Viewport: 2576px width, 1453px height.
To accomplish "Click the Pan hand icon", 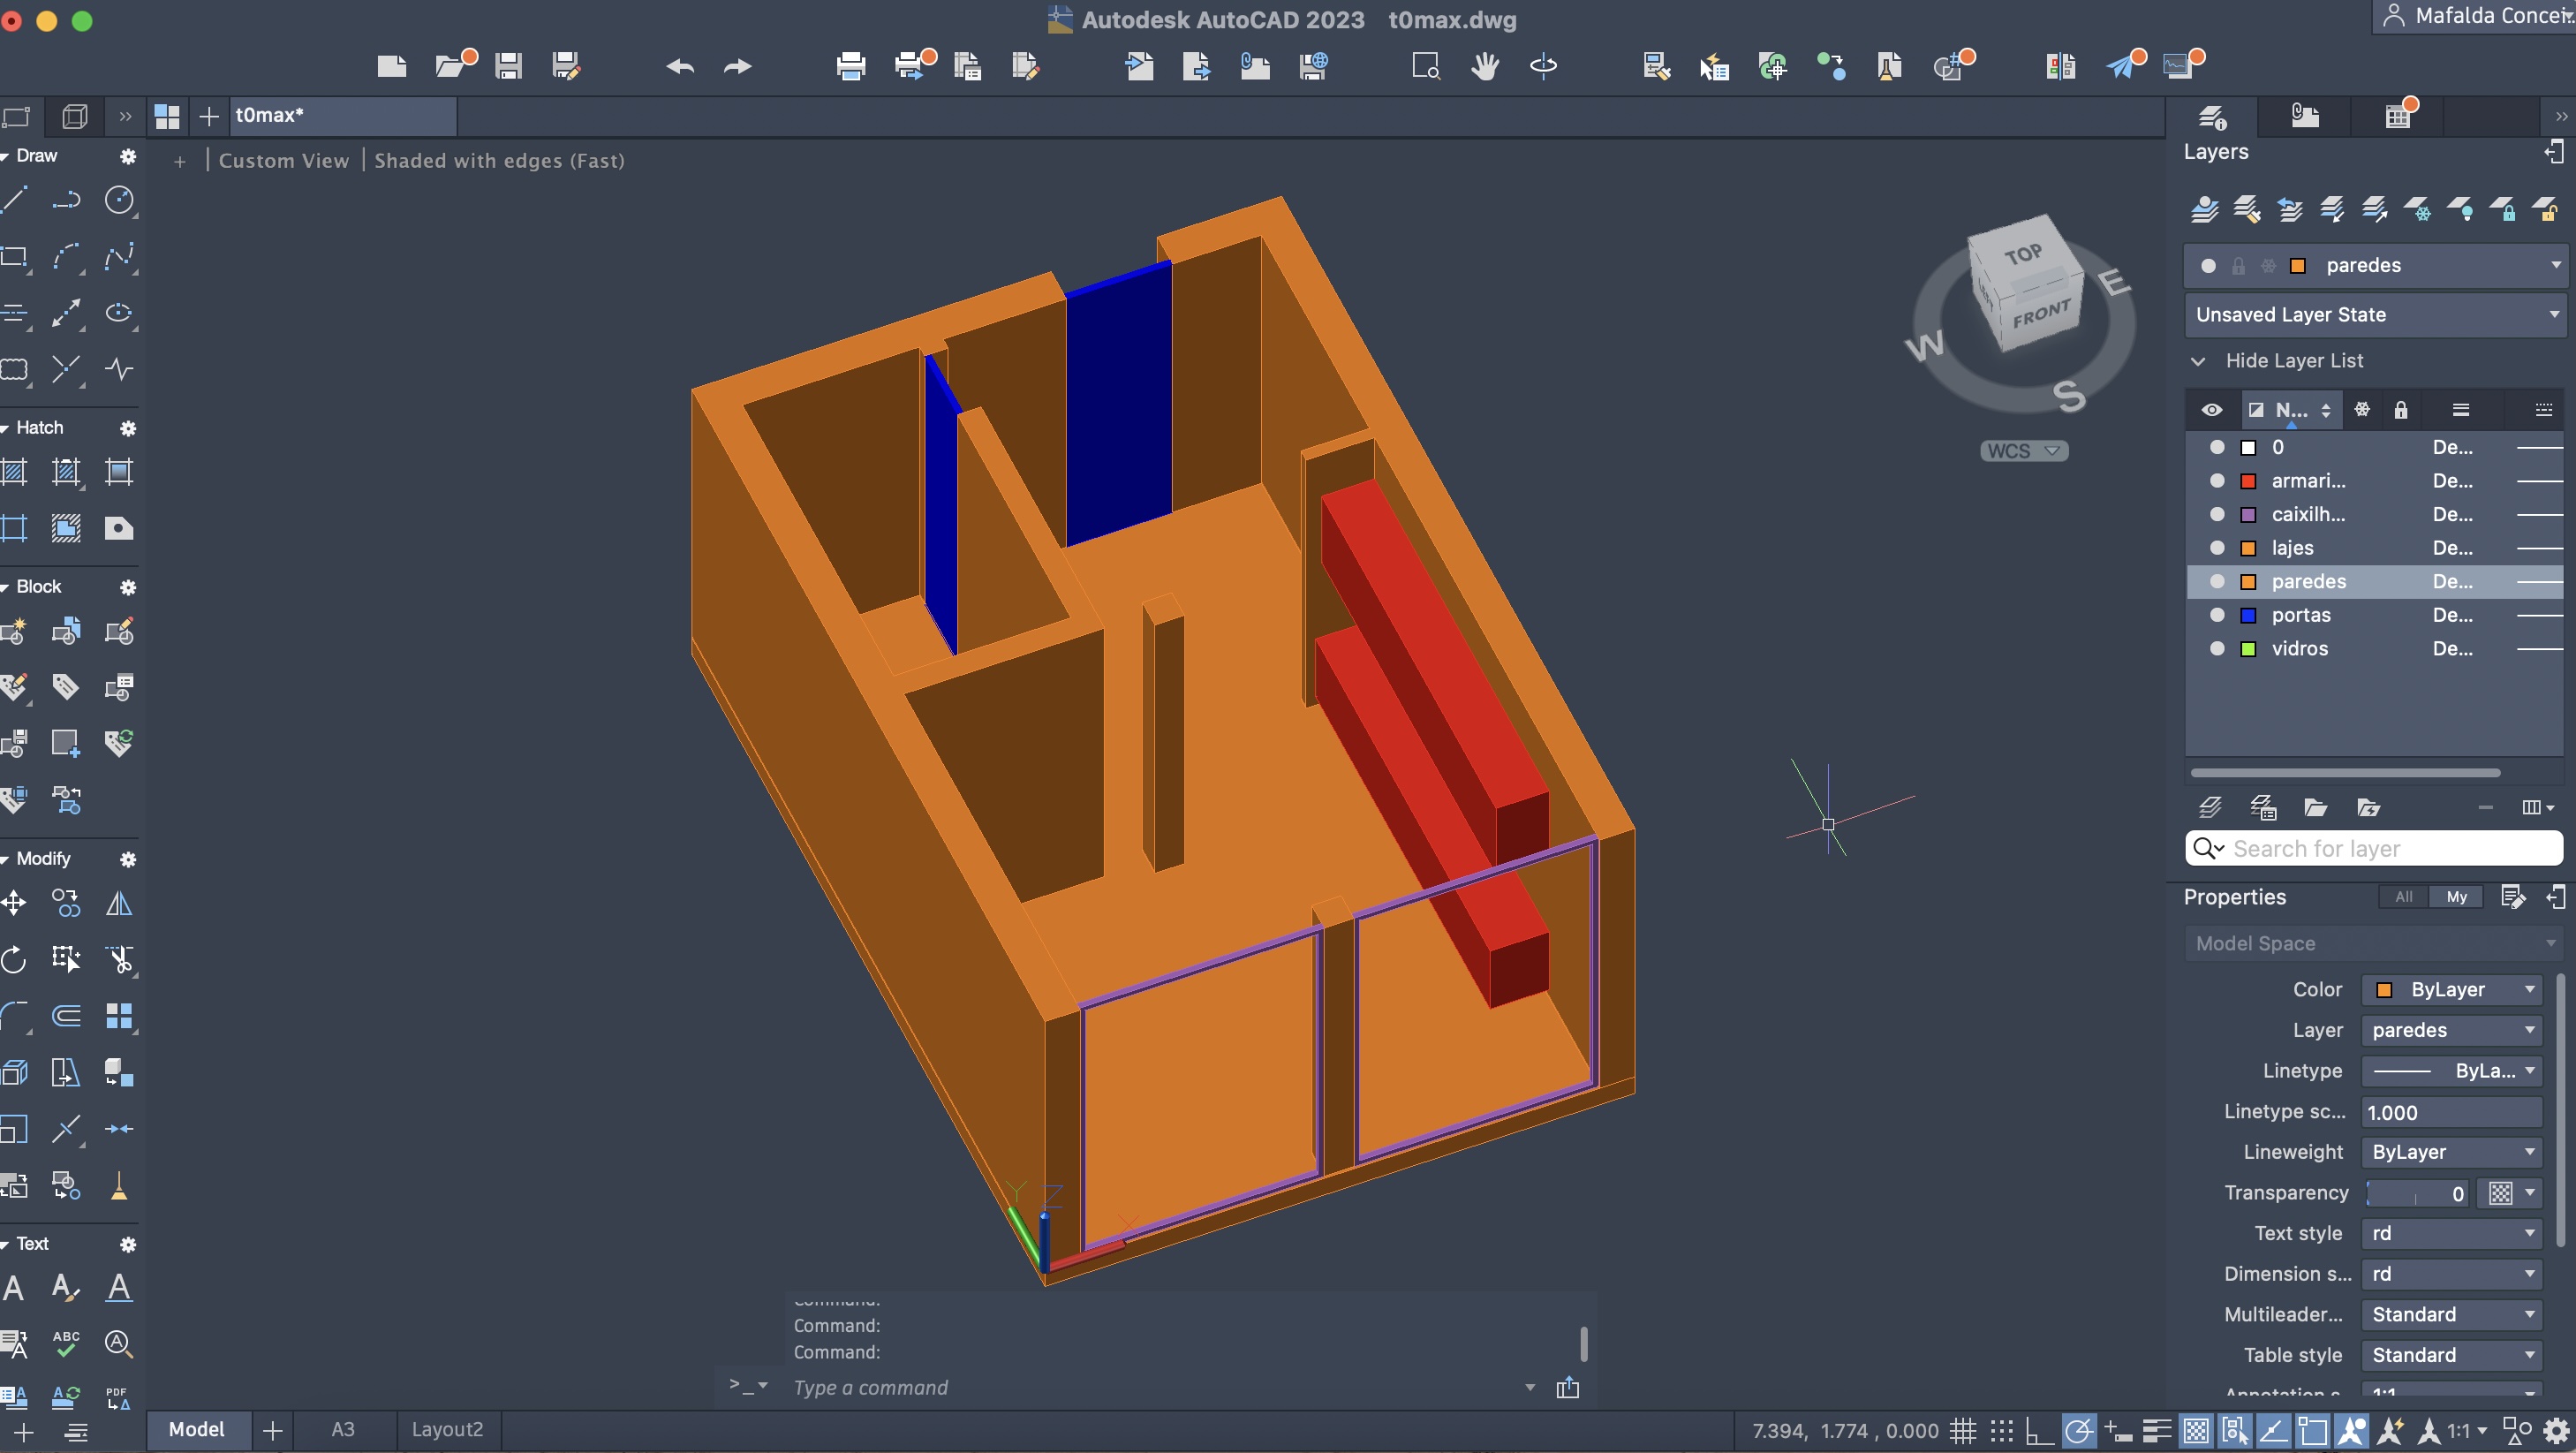I will [x=1485, y=67].
